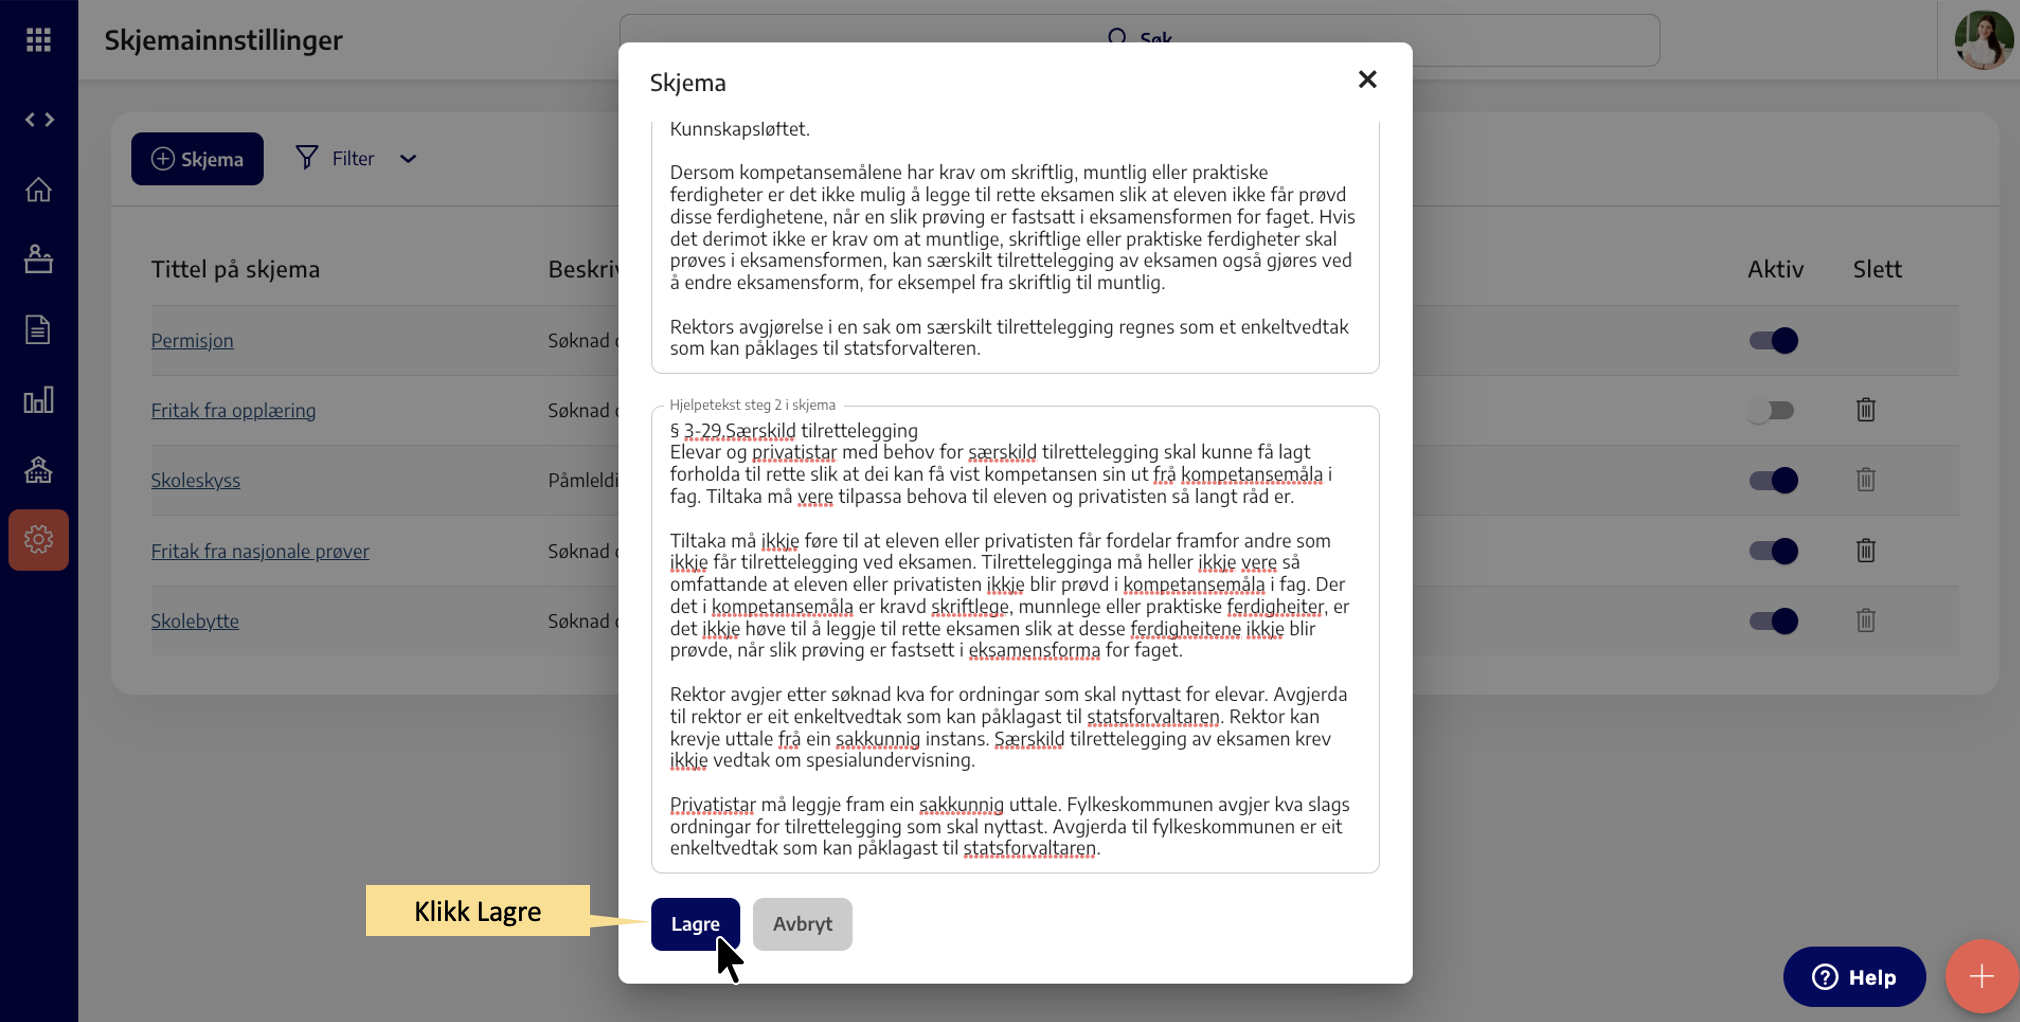2020x1022 pixels.
Task: Toggle Aktiv switch for Skoleskyss
Action: click(x=1773, y=480)
